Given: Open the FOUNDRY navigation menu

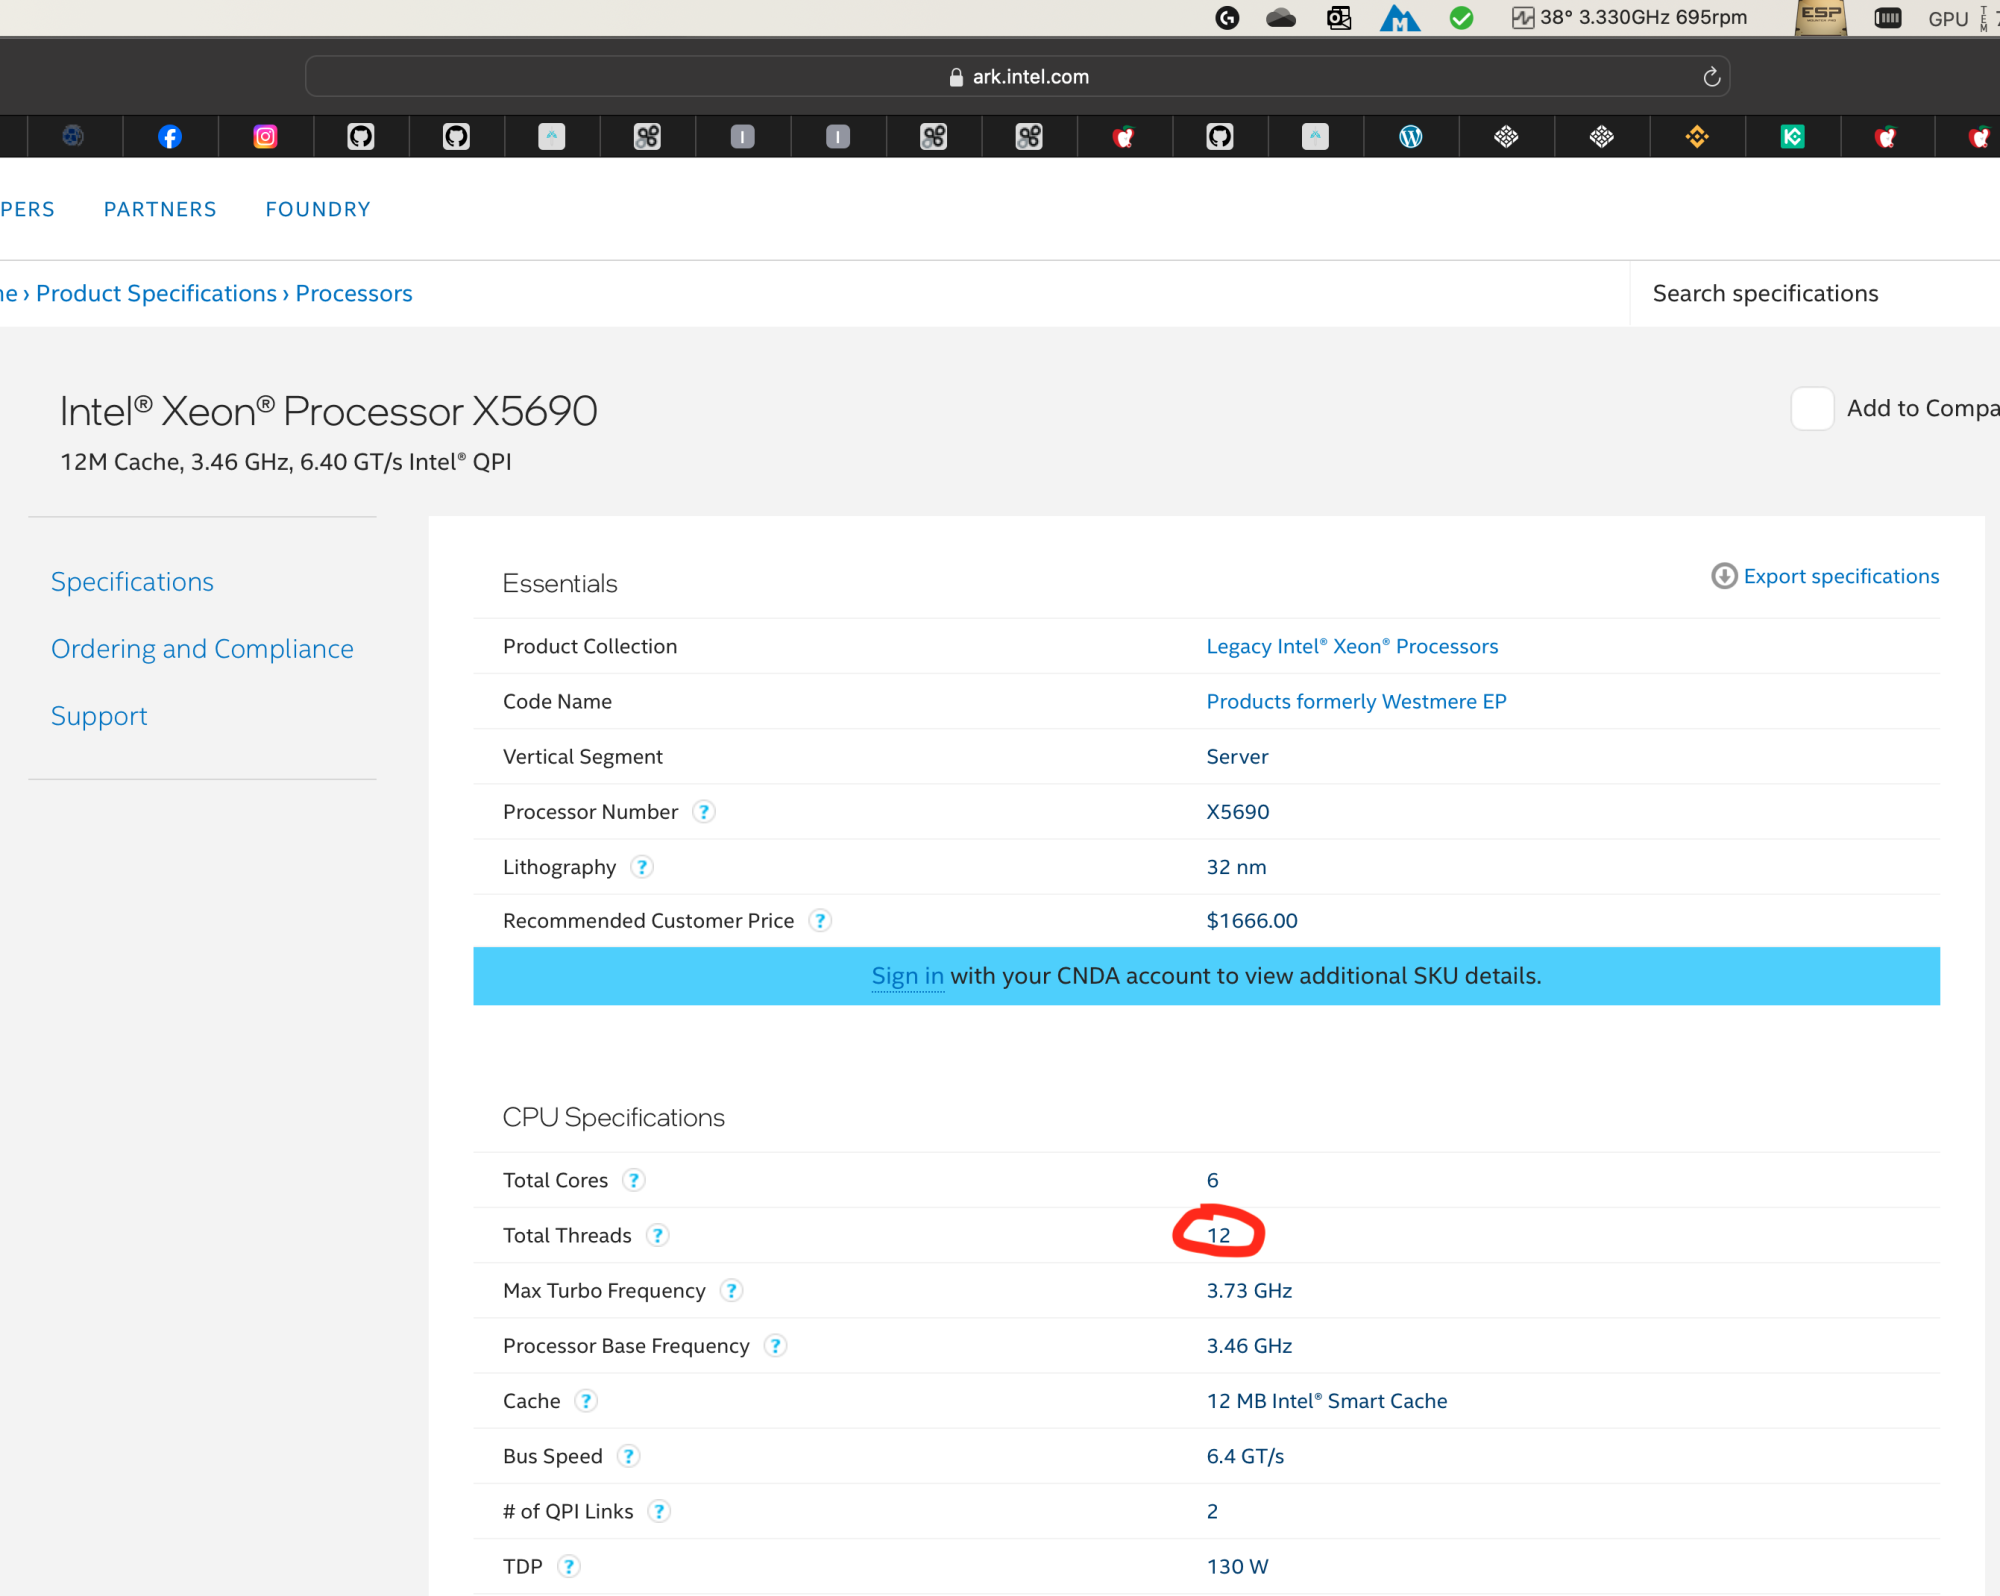Looking at the screenshot, I should pos(318,209).
